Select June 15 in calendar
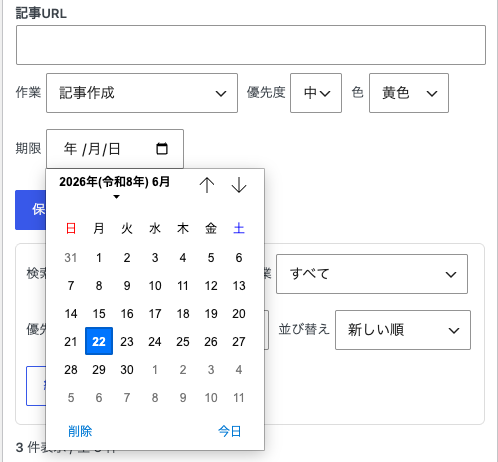498x462 pixels. click(99, 314)
